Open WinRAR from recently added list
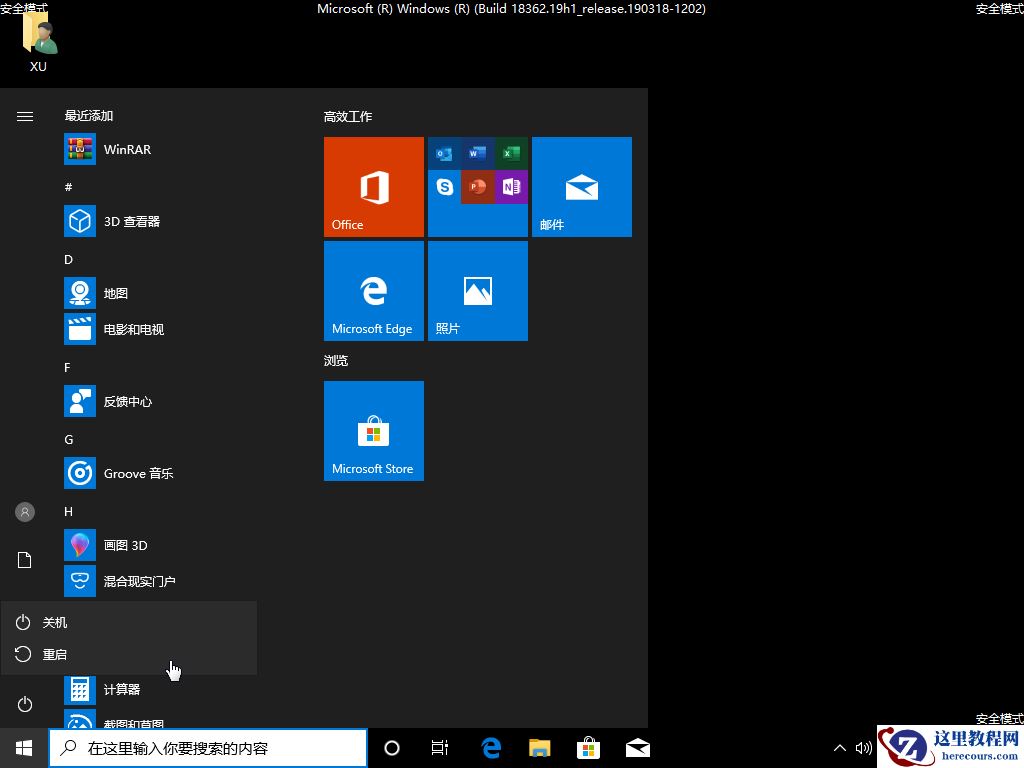 tap(127, 150)
